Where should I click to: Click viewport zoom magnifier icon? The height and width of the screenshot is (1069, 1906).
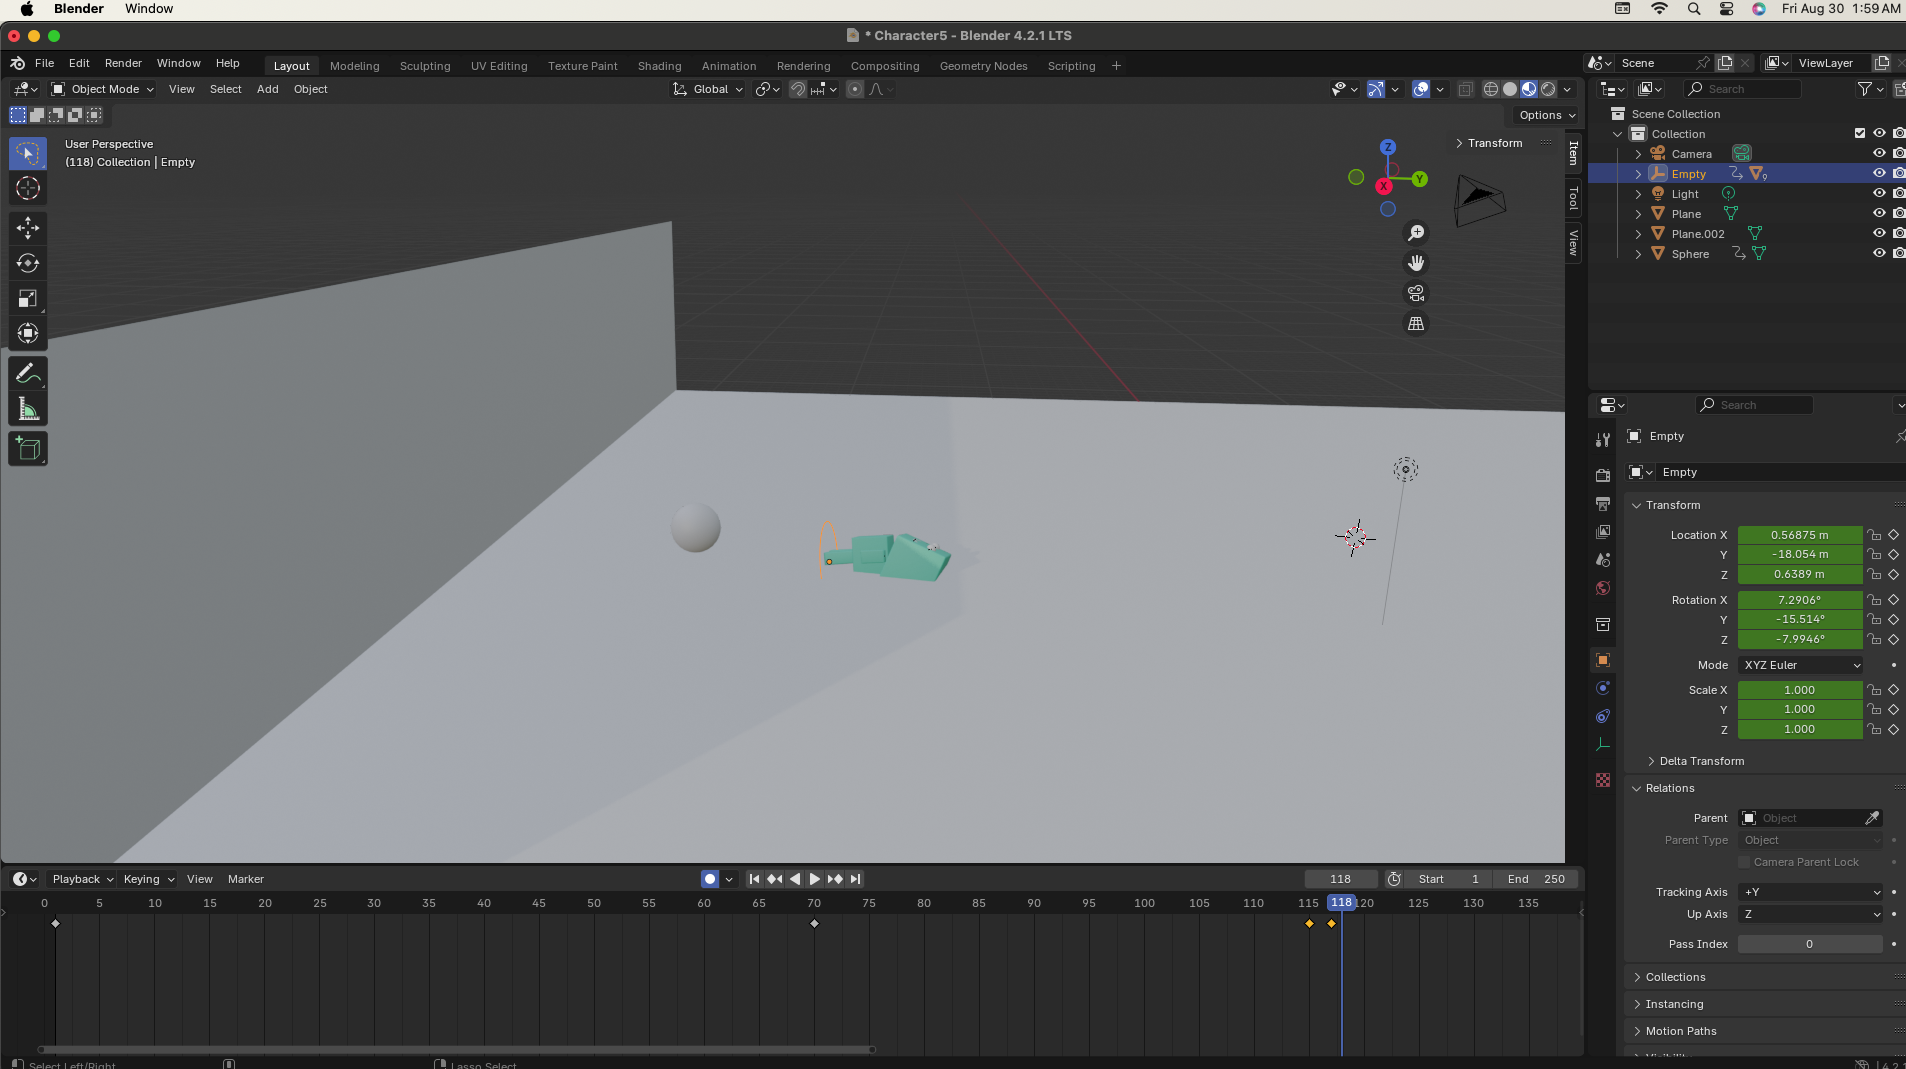[1416, 233]
